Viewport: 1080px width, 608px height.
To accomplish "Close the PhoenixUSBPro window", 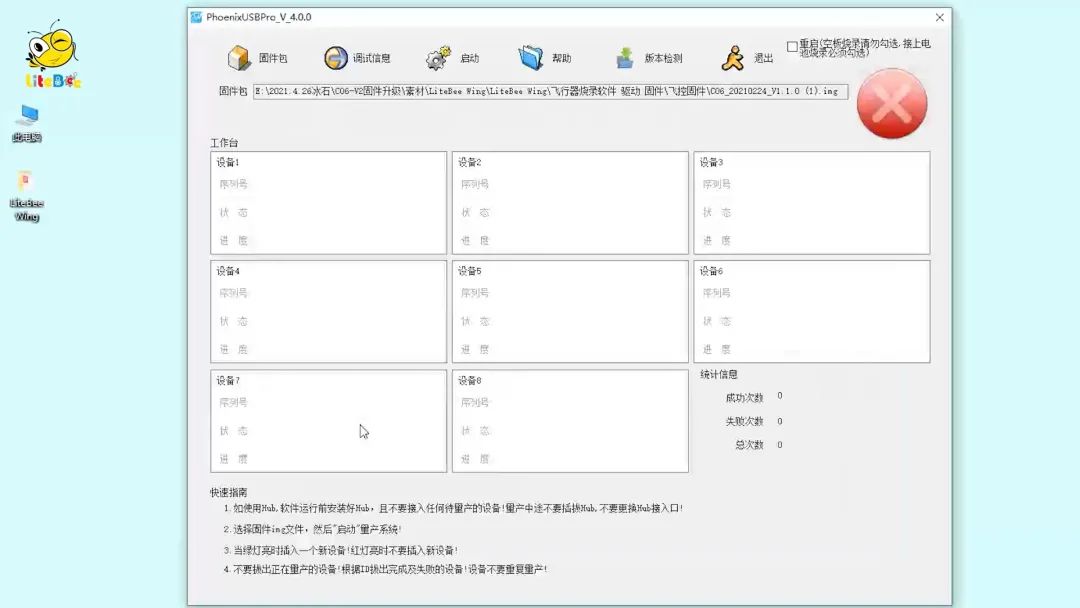I will click(939, 17).
